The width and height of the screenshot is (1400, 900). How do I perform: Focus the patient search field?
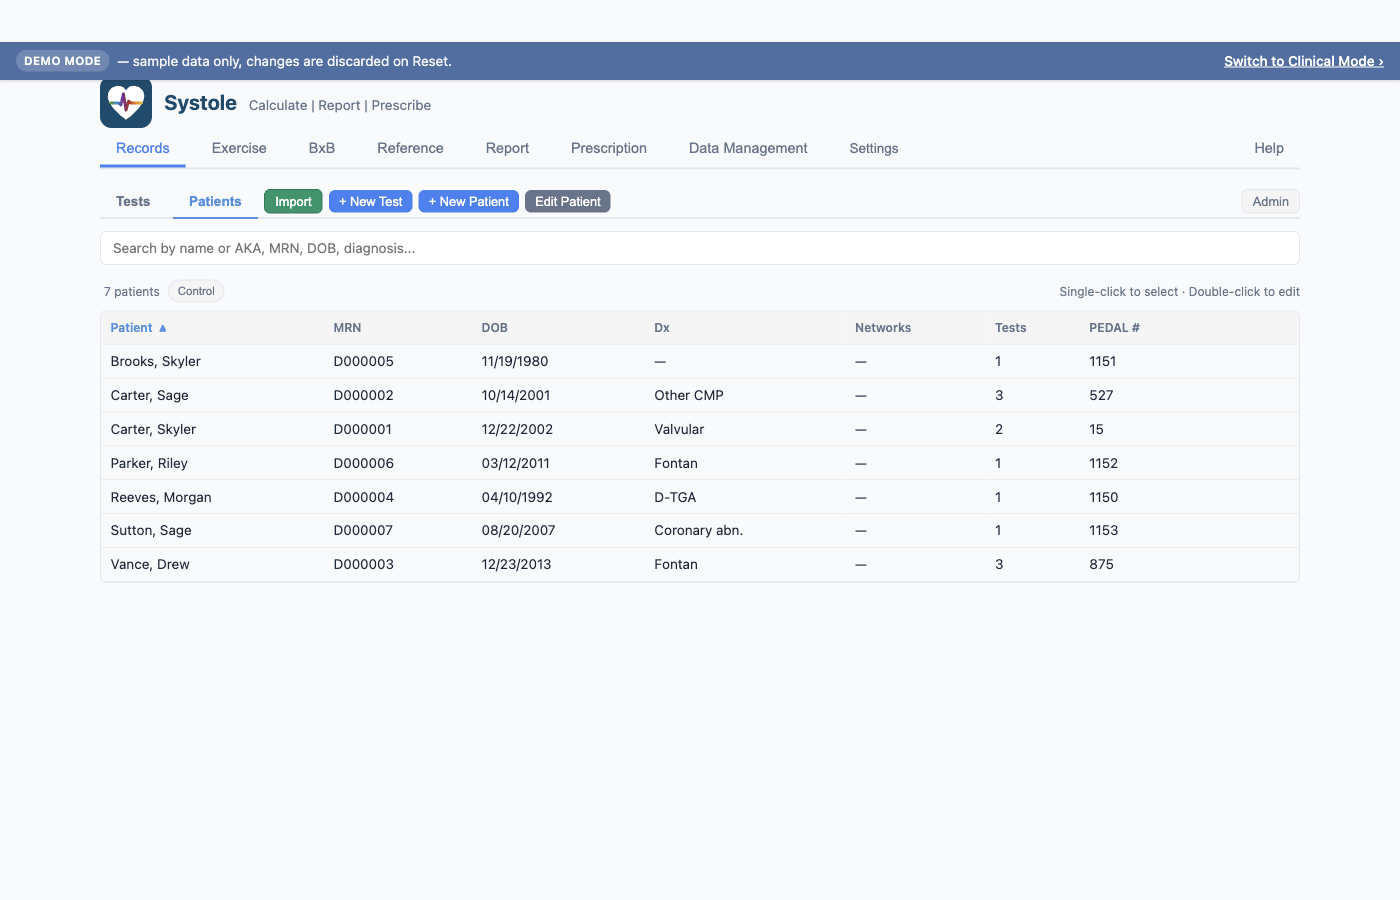pos(700,248)
